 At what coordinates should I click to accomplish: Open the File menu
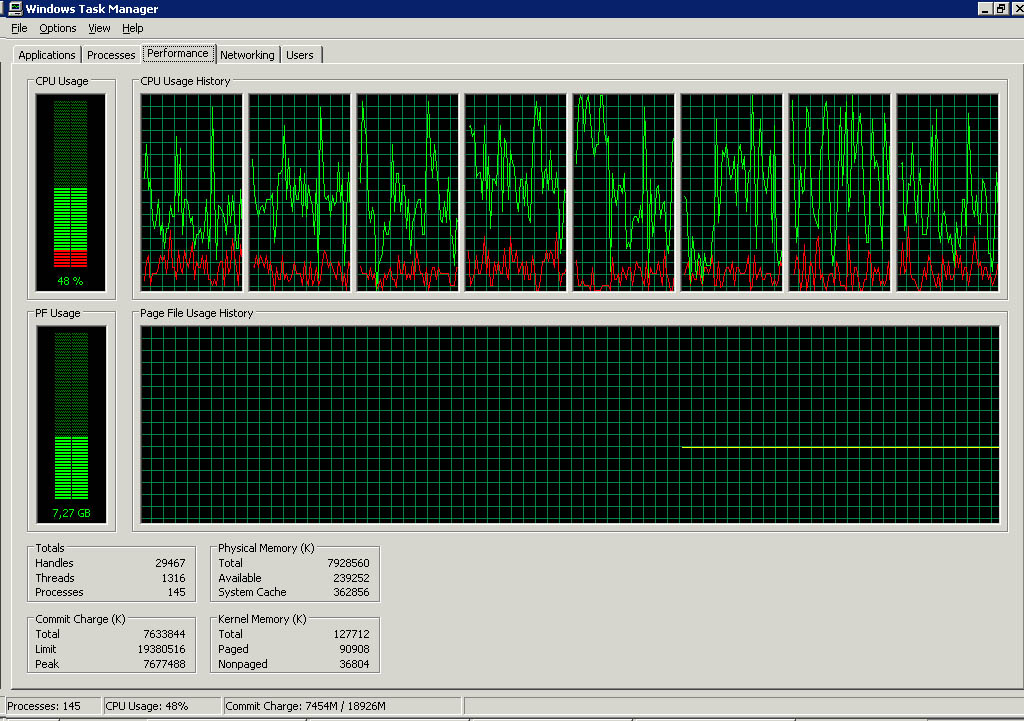tap(19, 28)
